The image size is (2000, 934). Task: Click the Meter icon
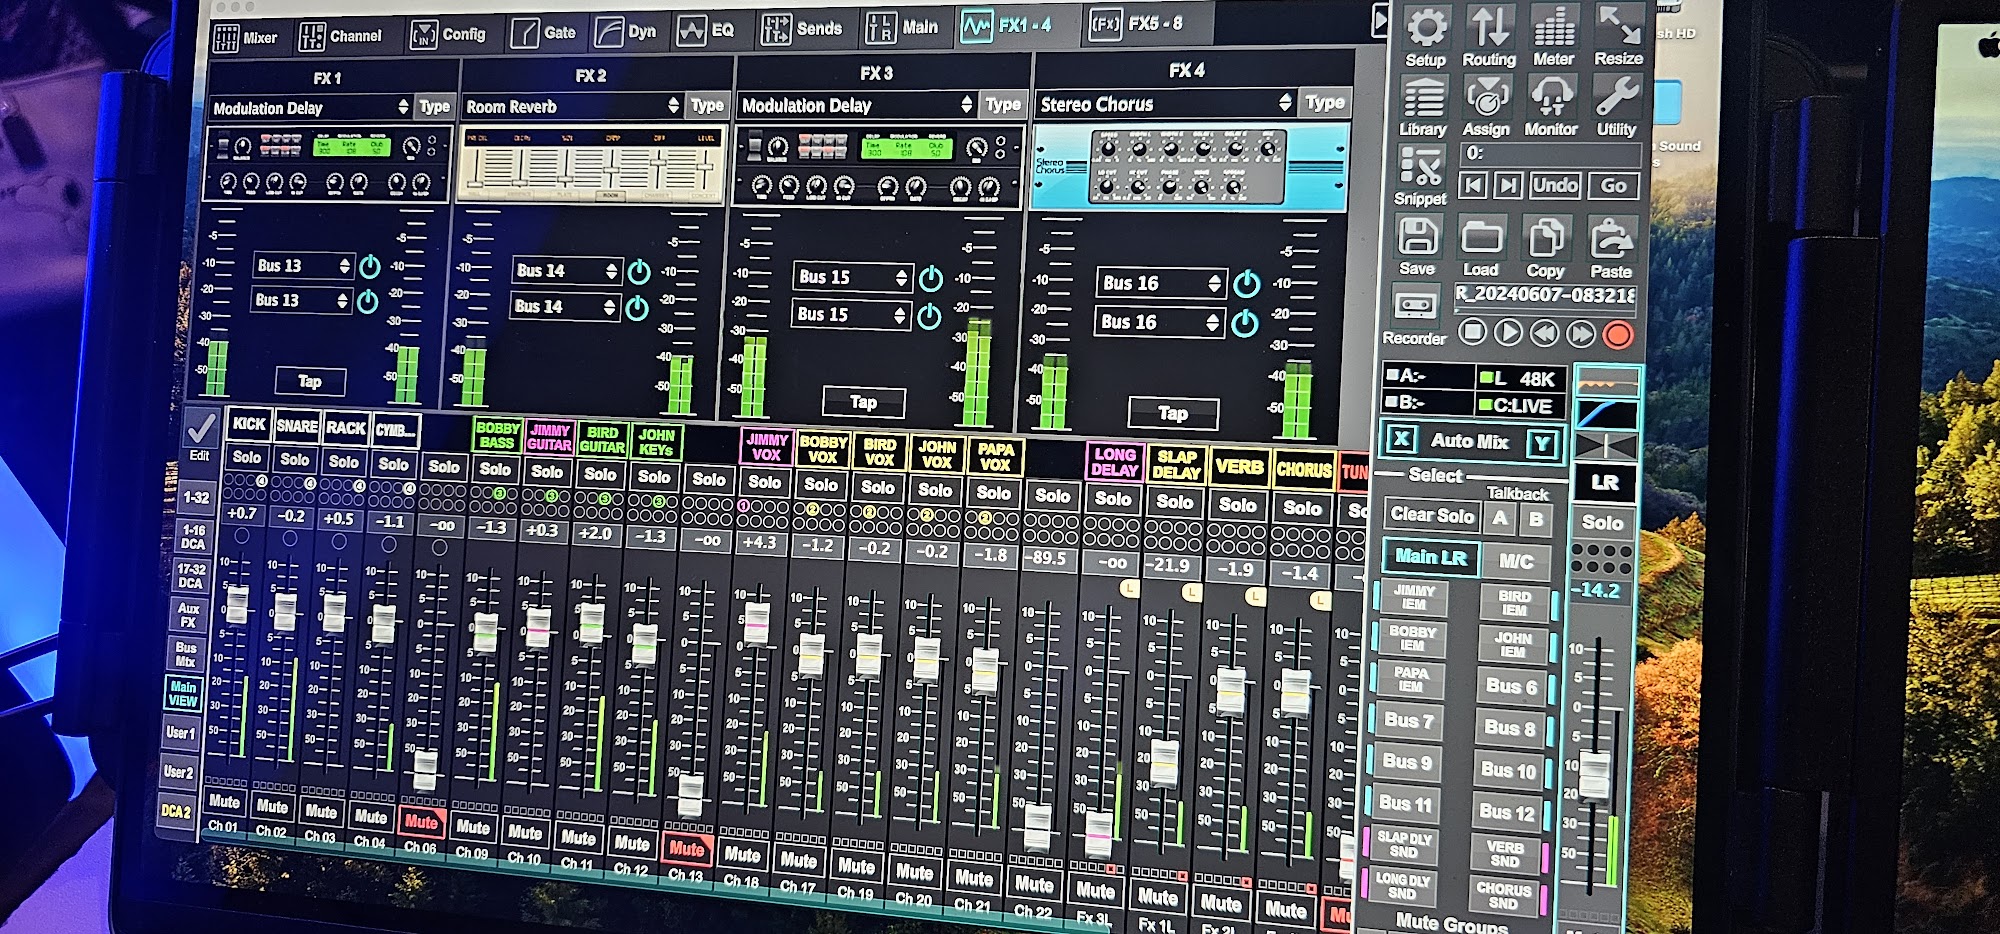(1554, 28)
